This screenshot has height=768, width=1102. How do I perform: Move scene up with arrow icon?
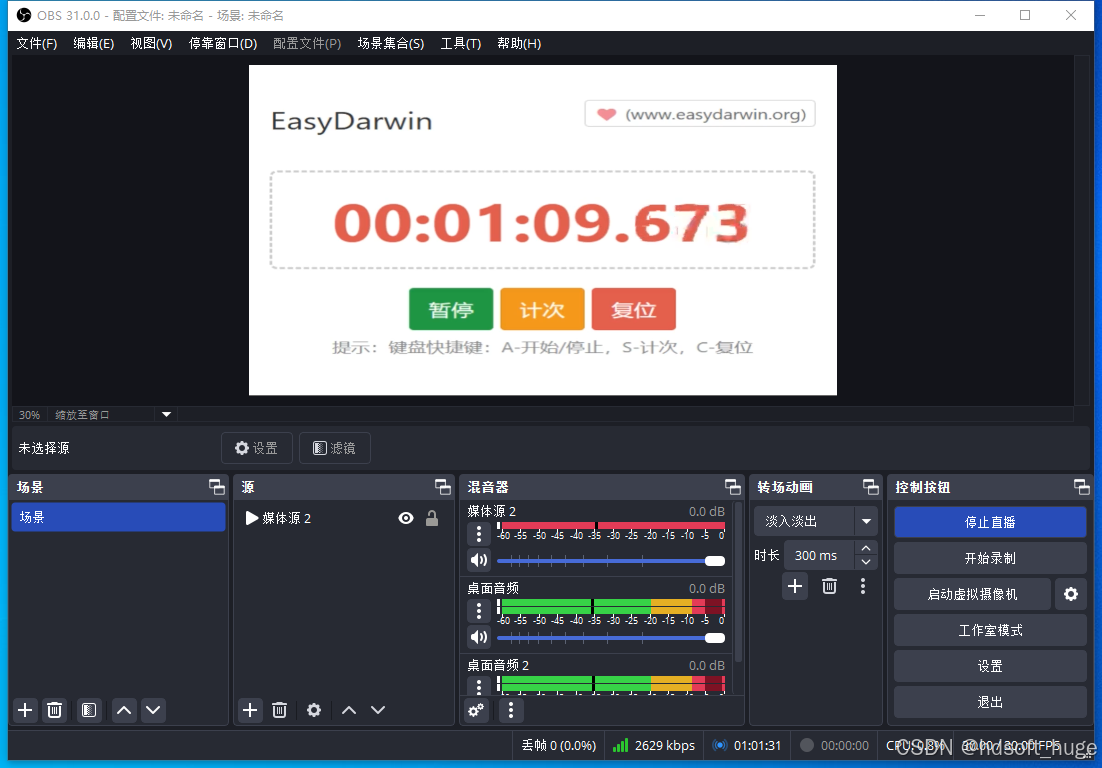click(124, 710)
